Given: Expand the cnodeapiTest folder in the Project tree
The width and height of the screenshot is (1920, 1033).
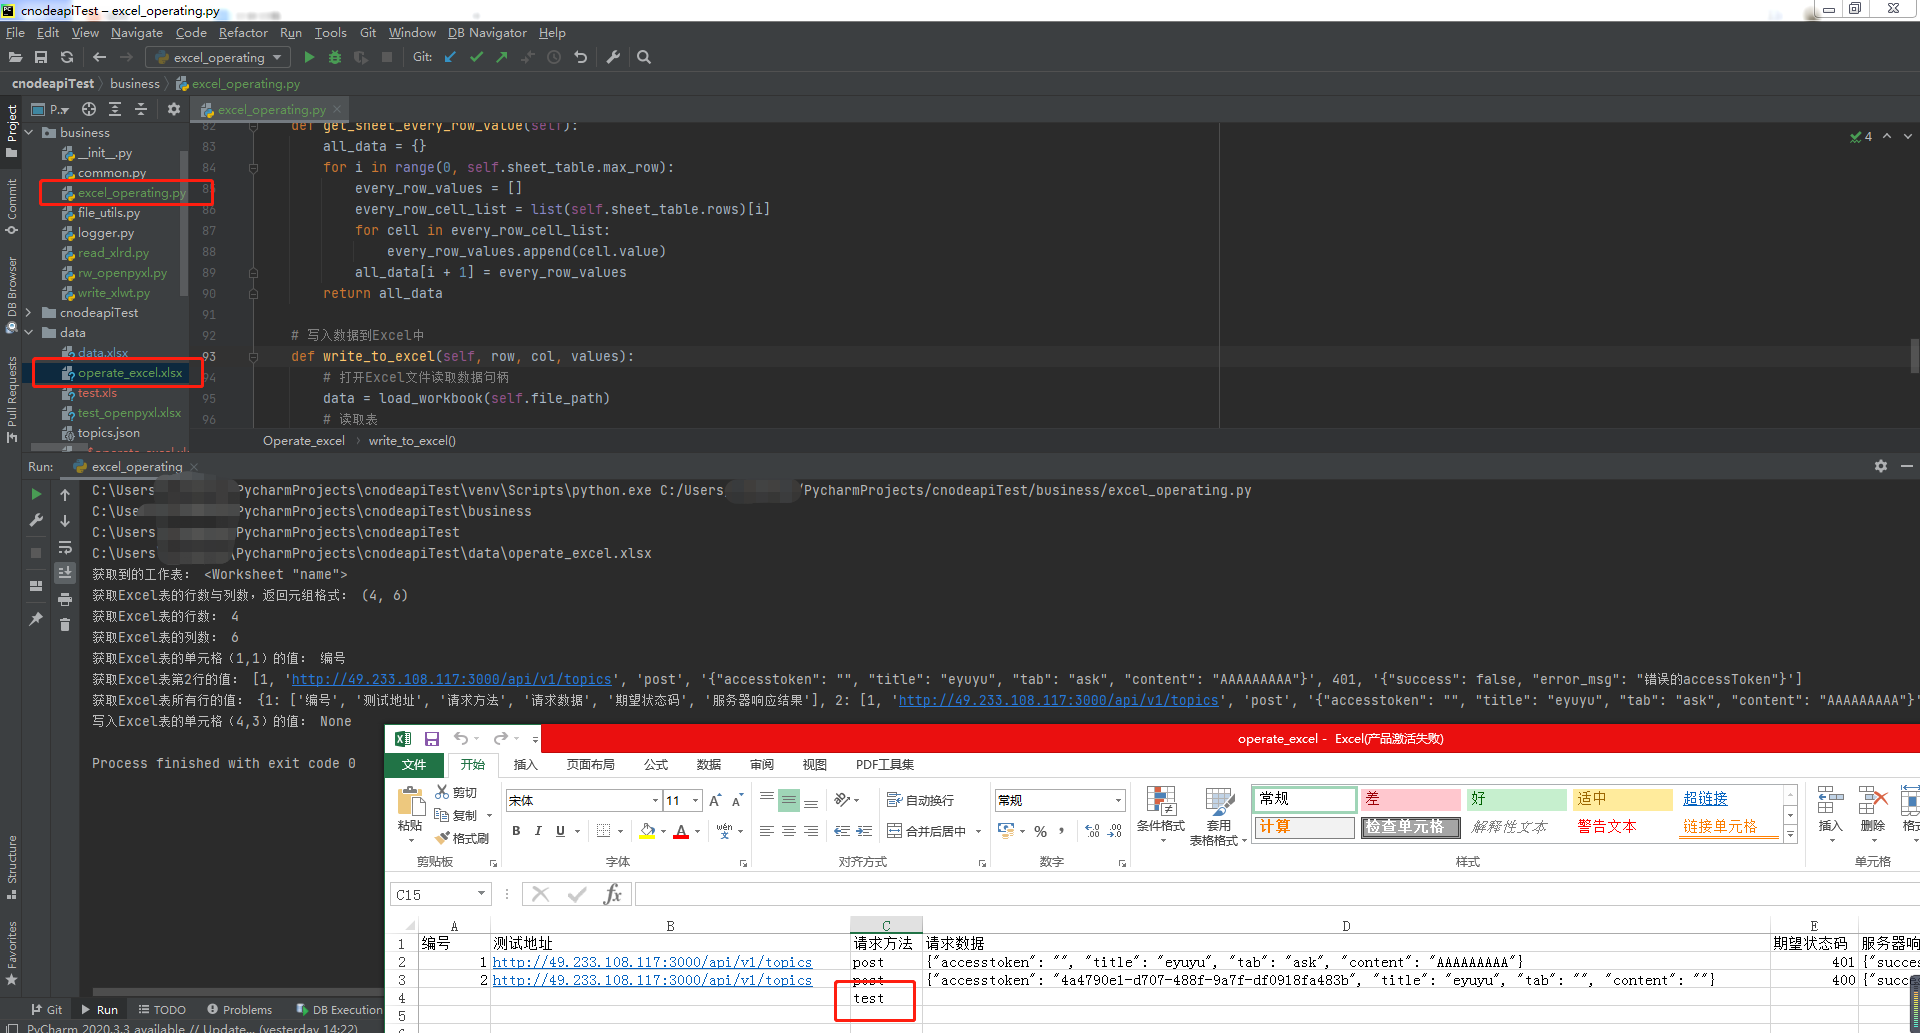Looking at the screenshot, I should pyautogui.click(x=28, y=313).
